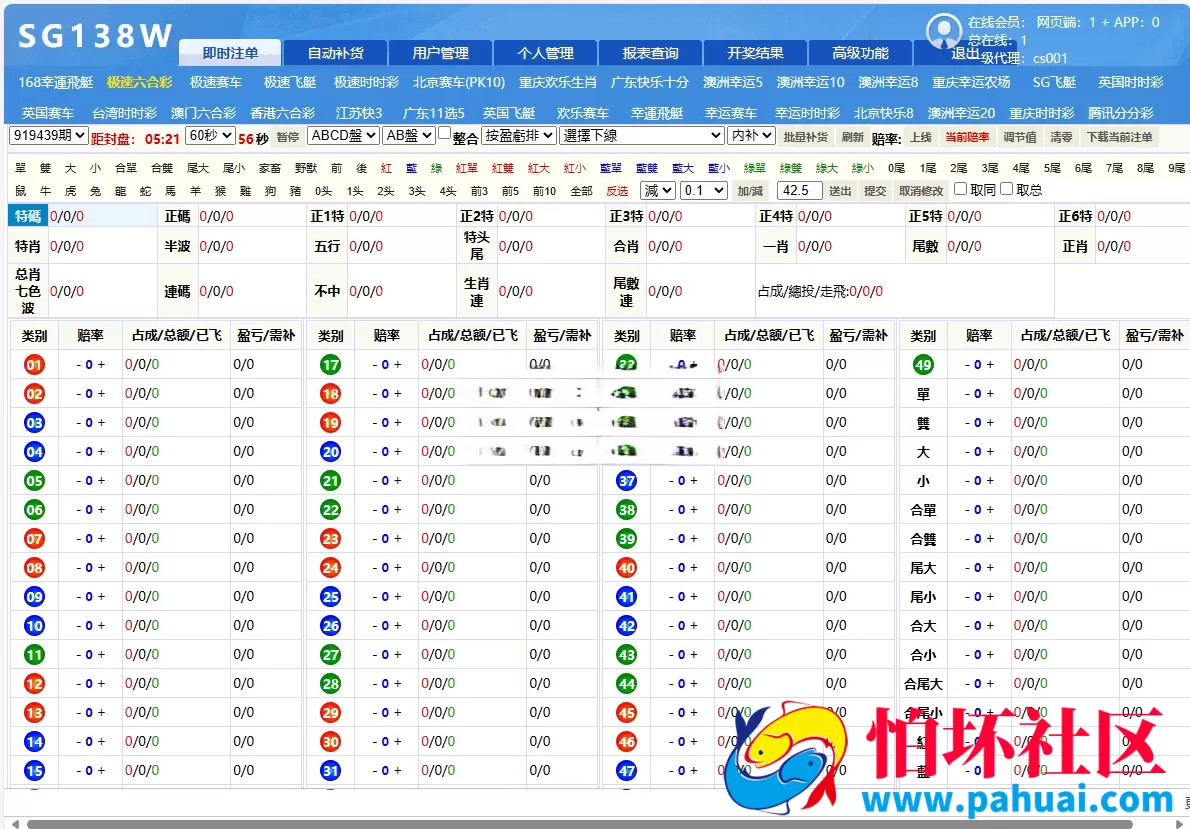Open the 按盈虧排 sort dropdown
Image resolution: width=1190 pixels, height=829 pixels.
[518, 136]
